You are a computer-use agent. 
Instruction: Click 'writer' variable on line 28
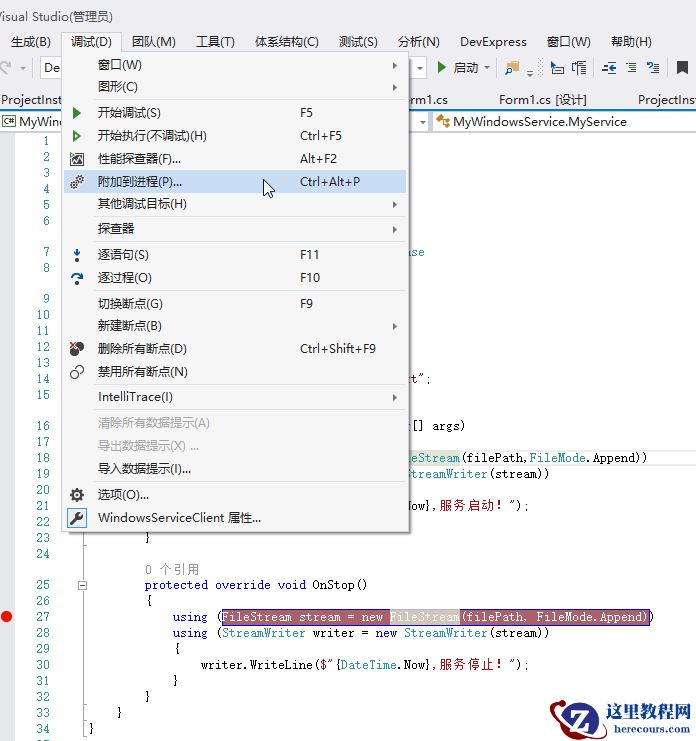333,633
